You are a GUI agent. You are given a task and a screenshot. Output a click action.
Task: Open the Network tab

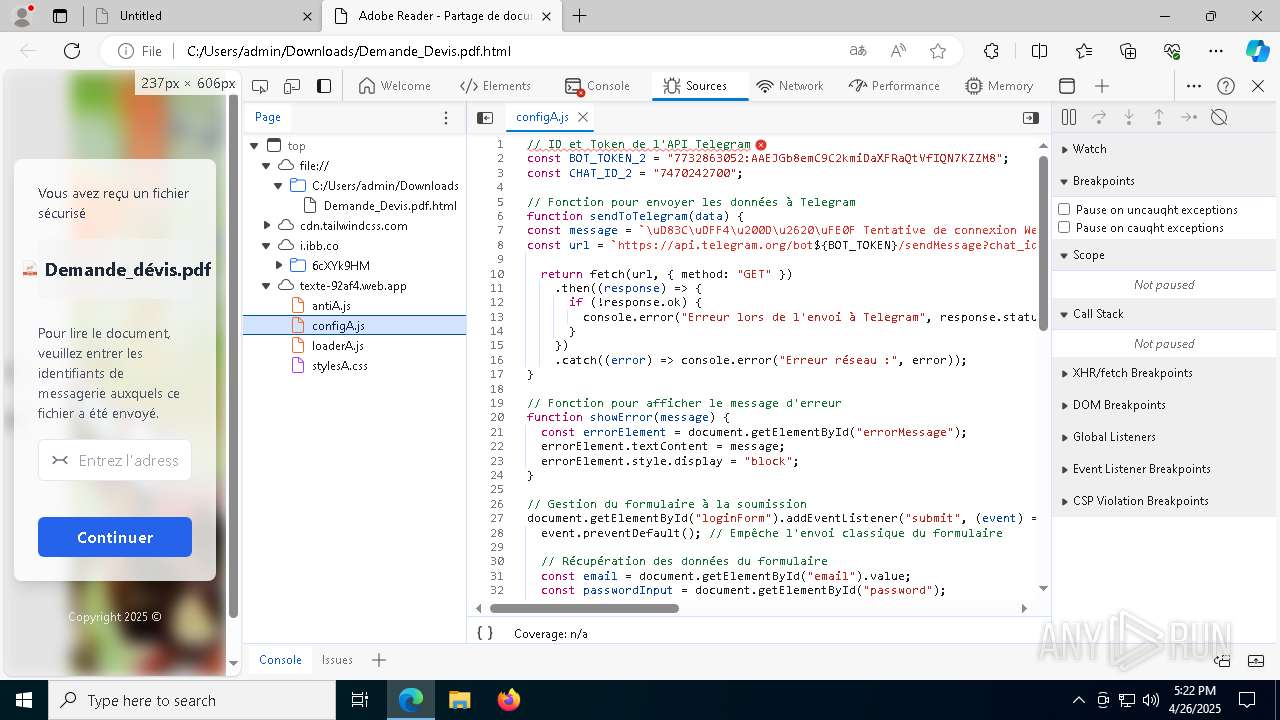pos(790,86)
